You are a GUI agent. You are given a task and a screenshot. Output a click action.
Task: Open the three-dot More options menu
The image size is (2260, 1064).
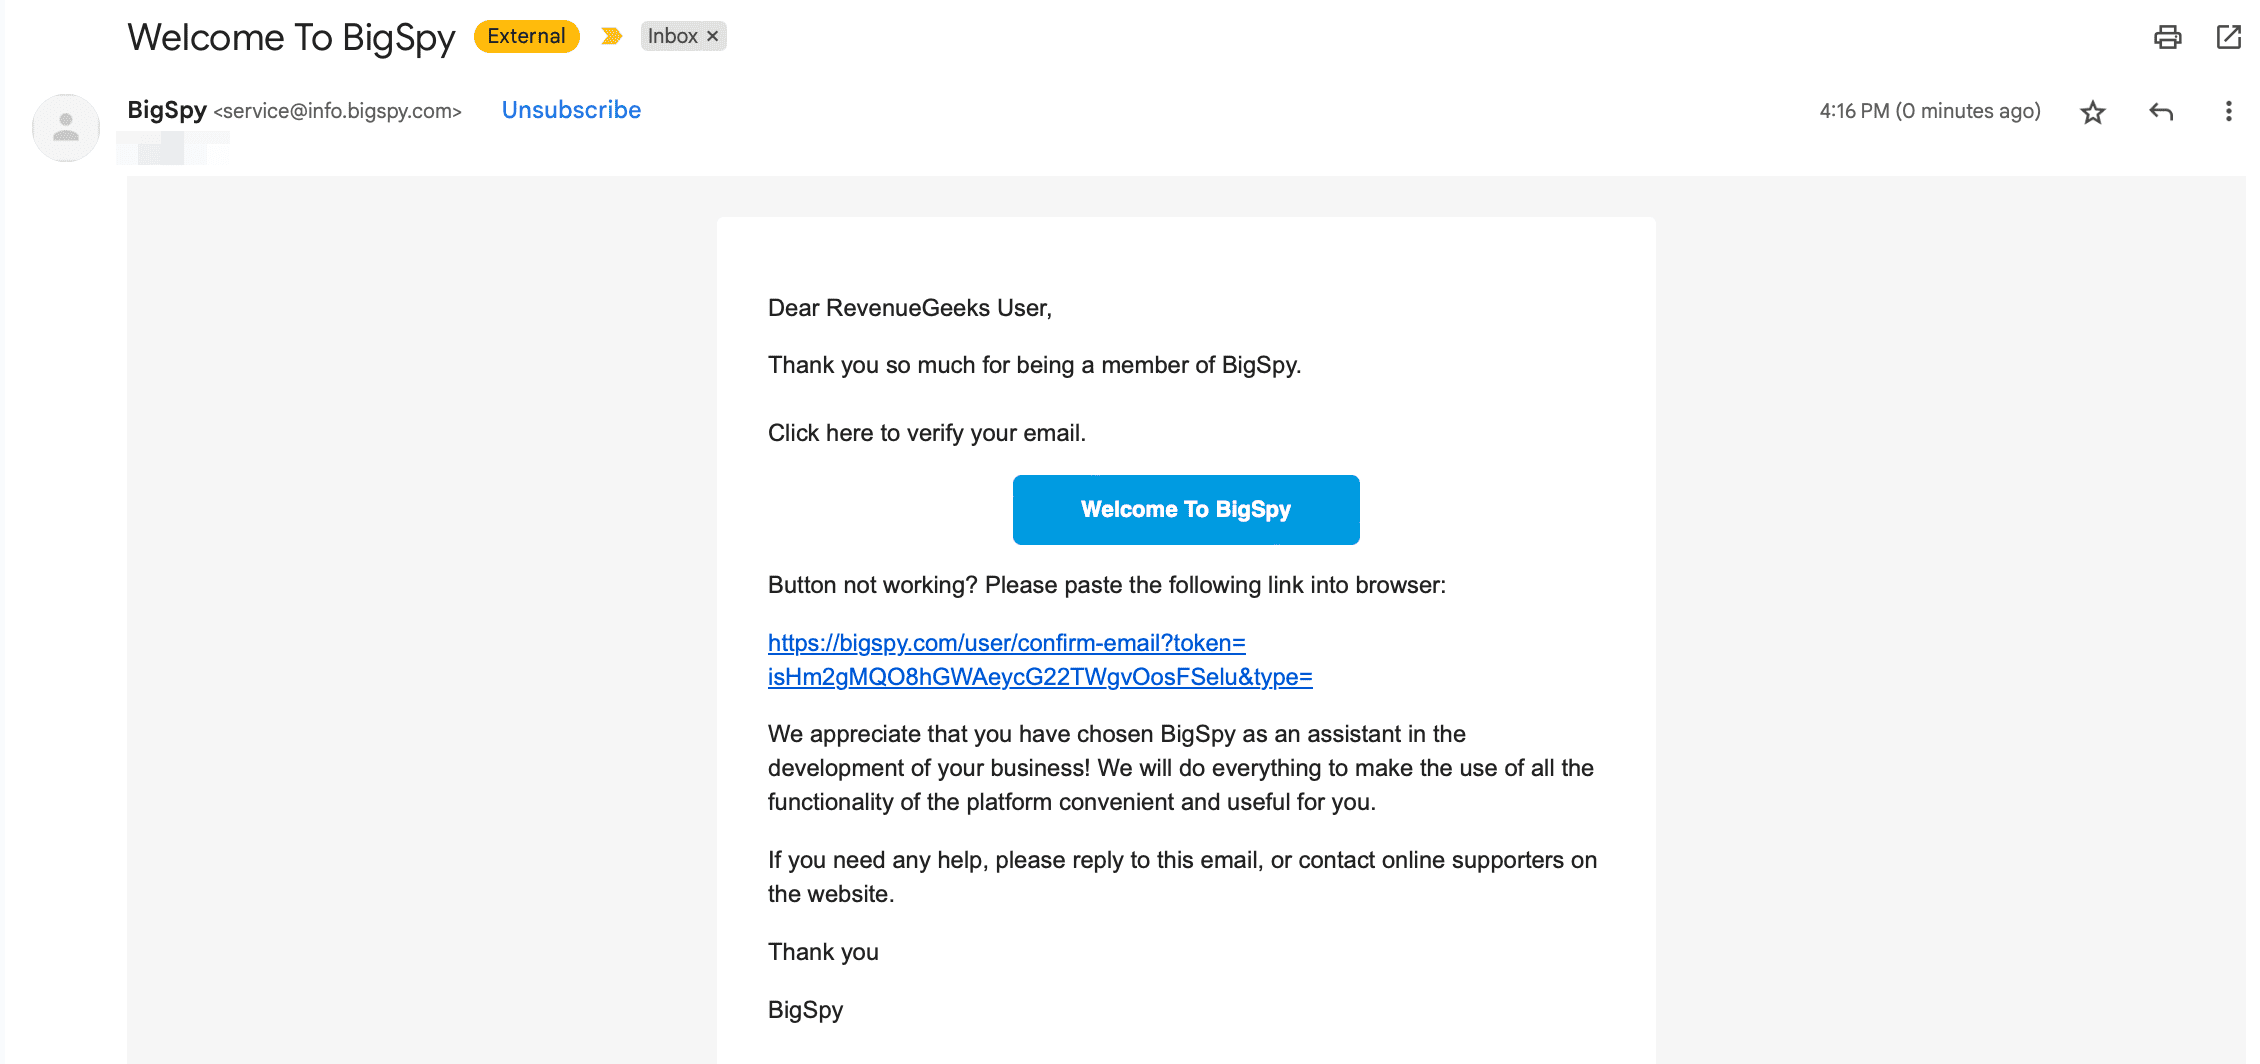pyautogui.click(x=2228, y=112)
